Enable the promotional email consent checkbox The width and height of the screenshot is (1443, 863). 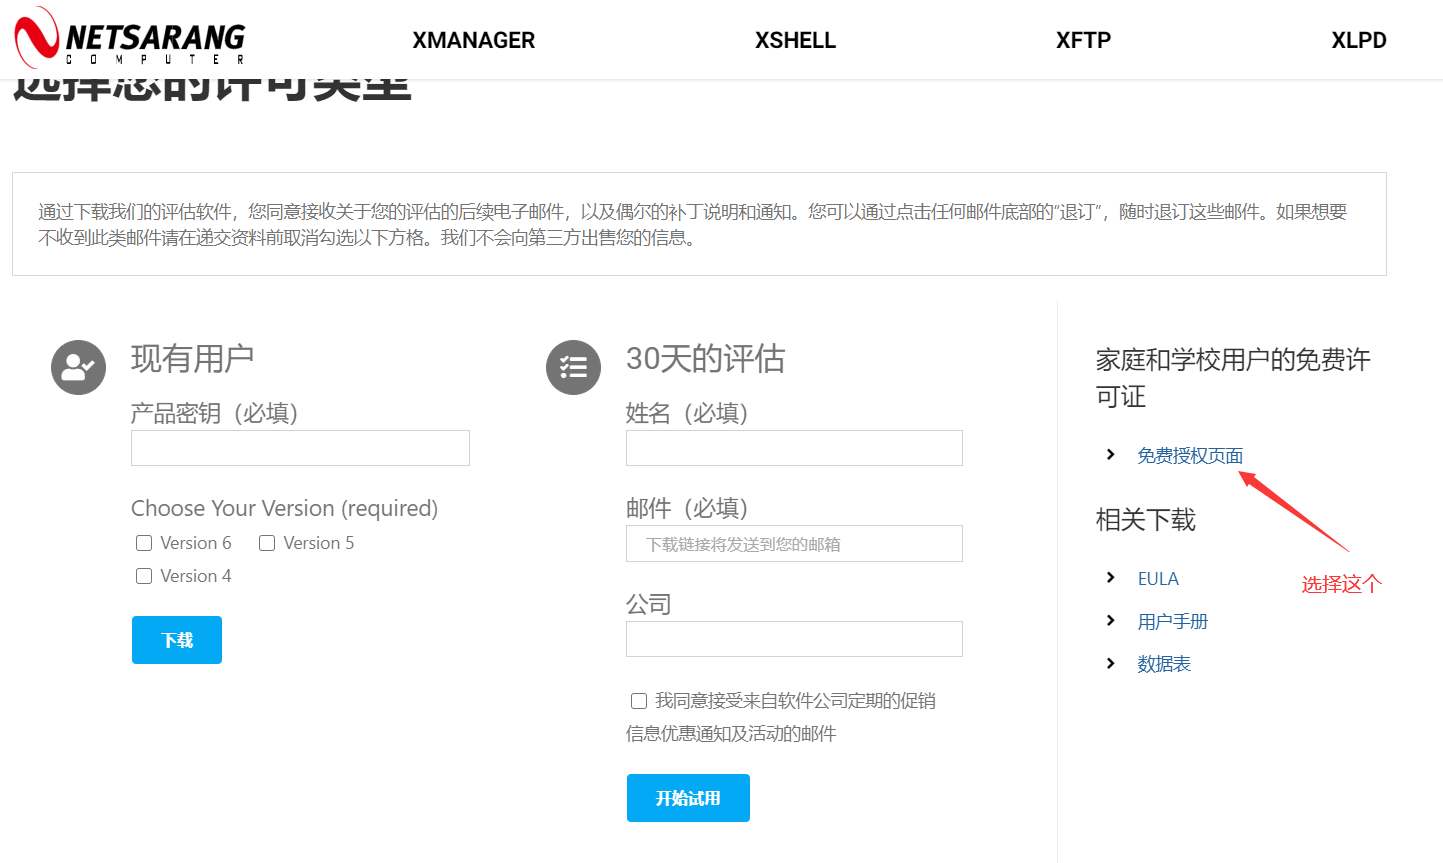point(639,701)
